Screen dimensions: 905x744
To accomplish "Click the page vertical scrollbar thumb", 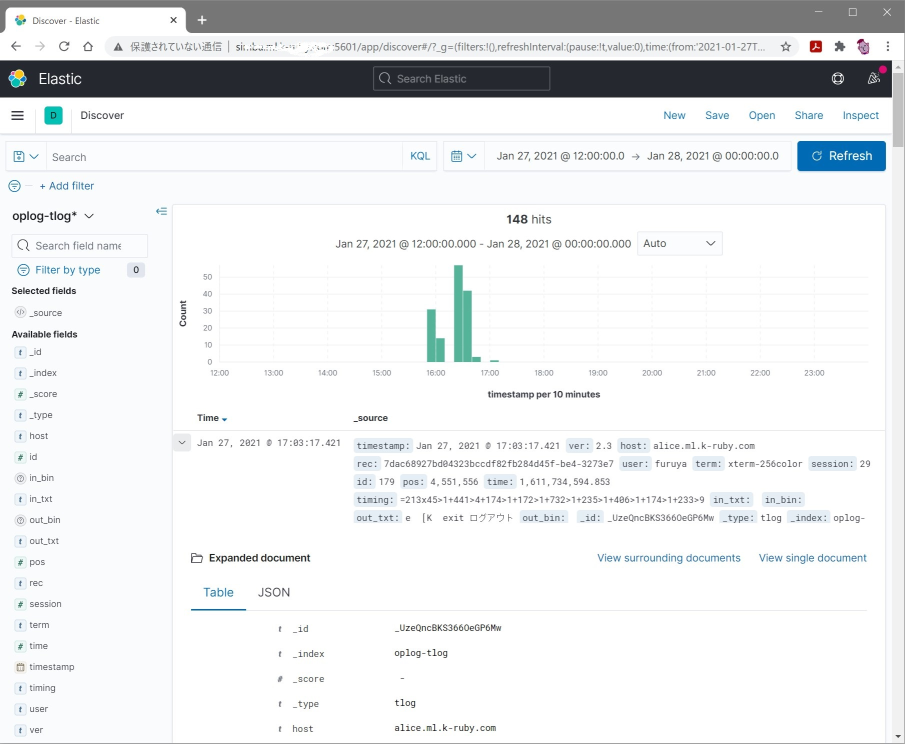I will tap(898, 110).
